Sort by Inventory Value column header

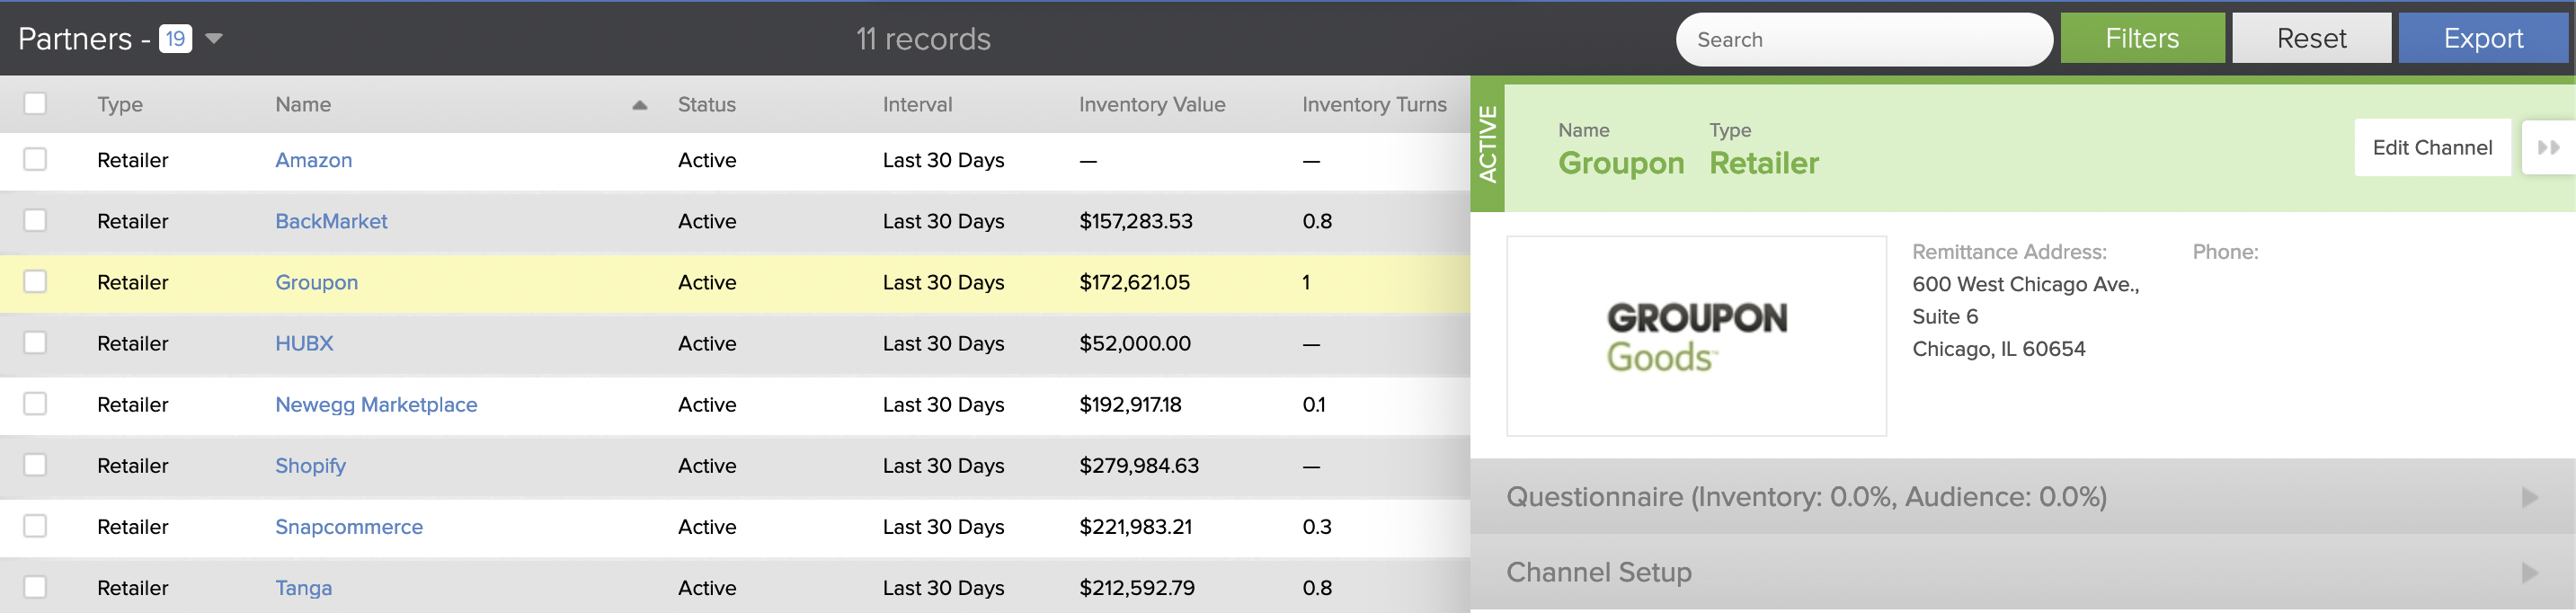(1152, 104)
